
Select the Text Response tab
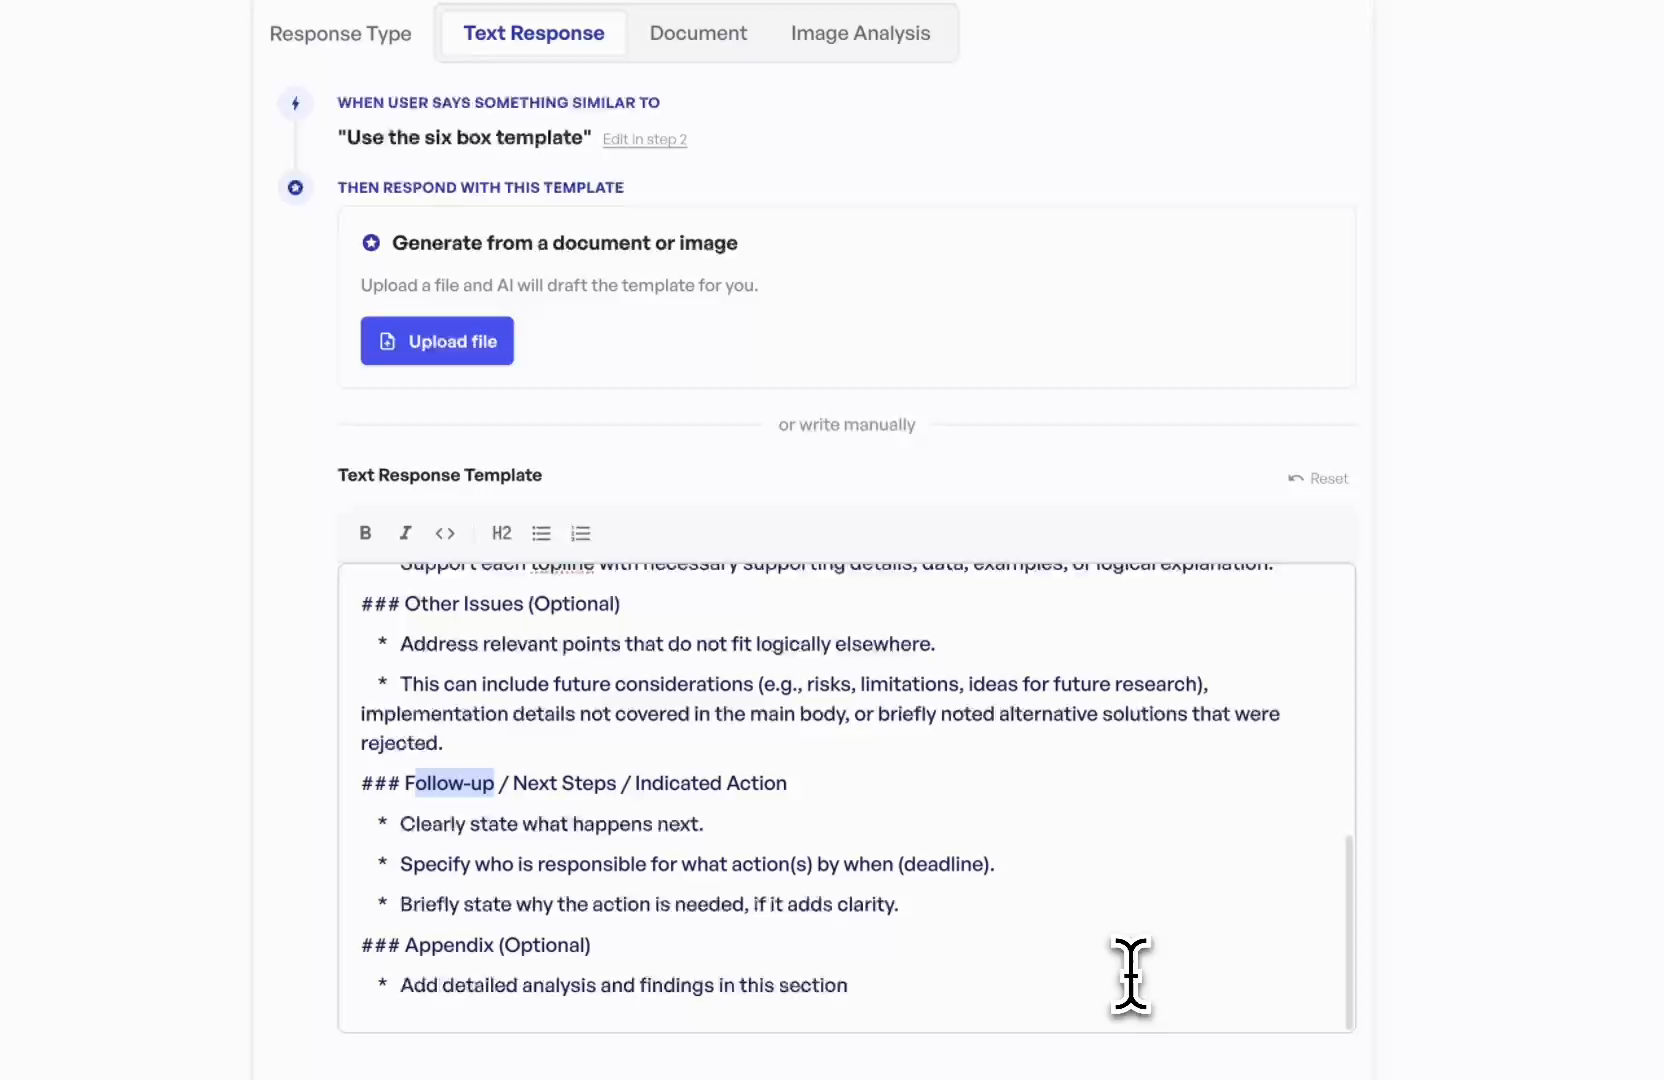click(533, 32)
